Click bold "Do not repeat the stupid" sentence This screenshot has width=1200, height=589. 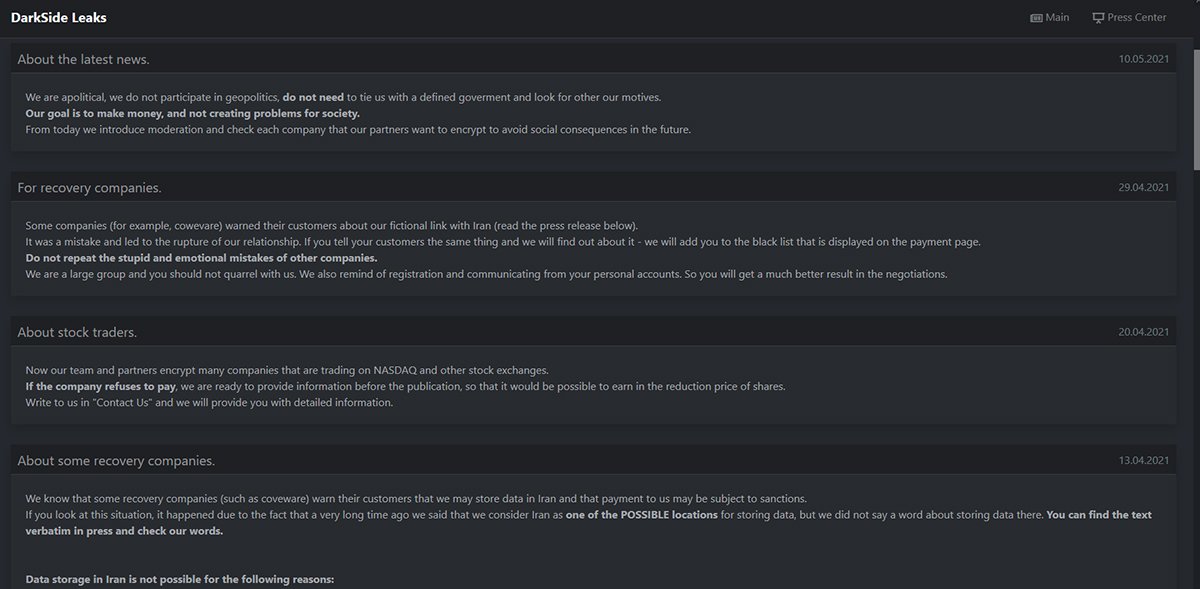click(201, 258)
